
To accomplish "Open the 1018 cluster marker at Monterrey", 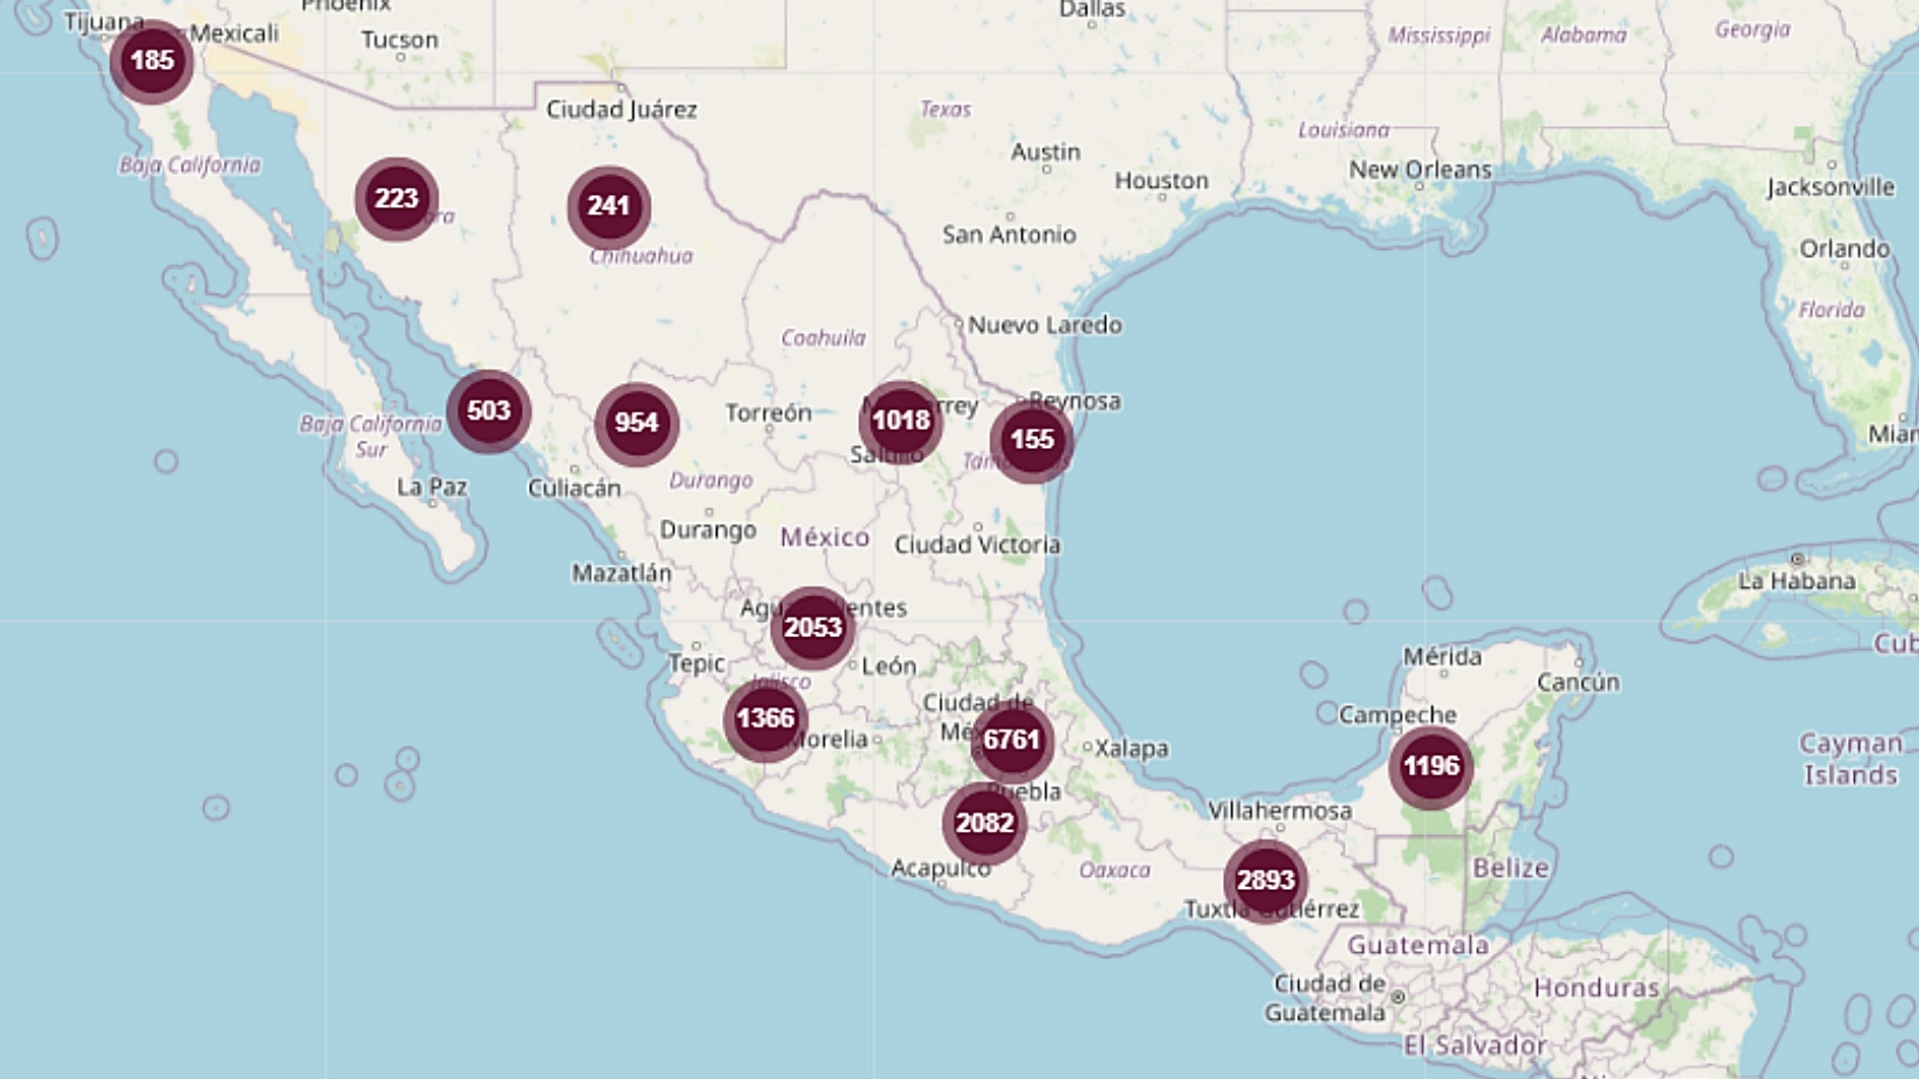I will coord(900,421).
